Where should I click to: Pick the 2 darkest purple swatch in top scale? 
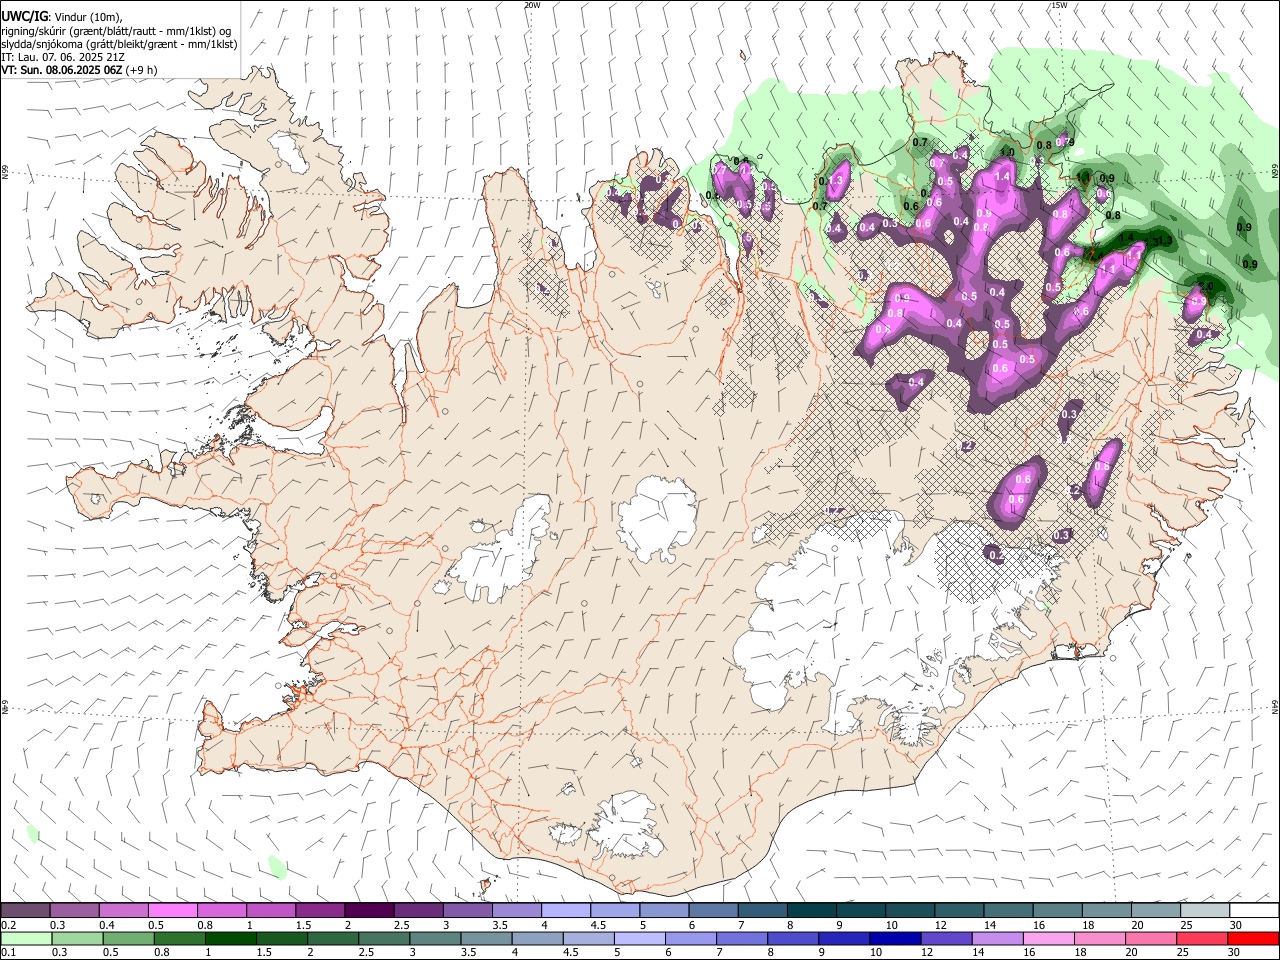coord(369,910)
